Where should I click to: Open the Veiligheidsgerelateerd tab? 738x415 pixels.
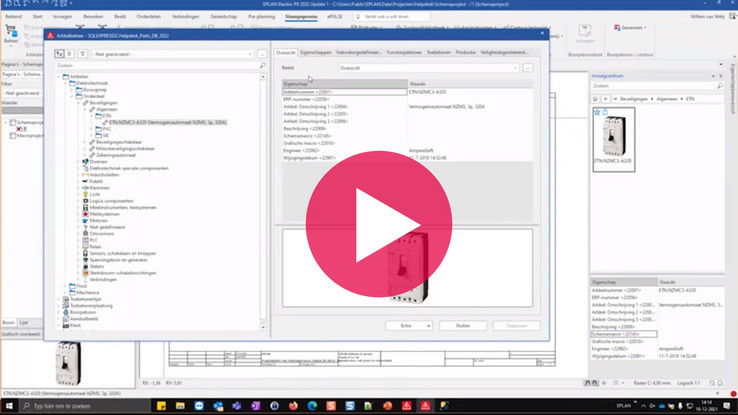tap(504, 52)
